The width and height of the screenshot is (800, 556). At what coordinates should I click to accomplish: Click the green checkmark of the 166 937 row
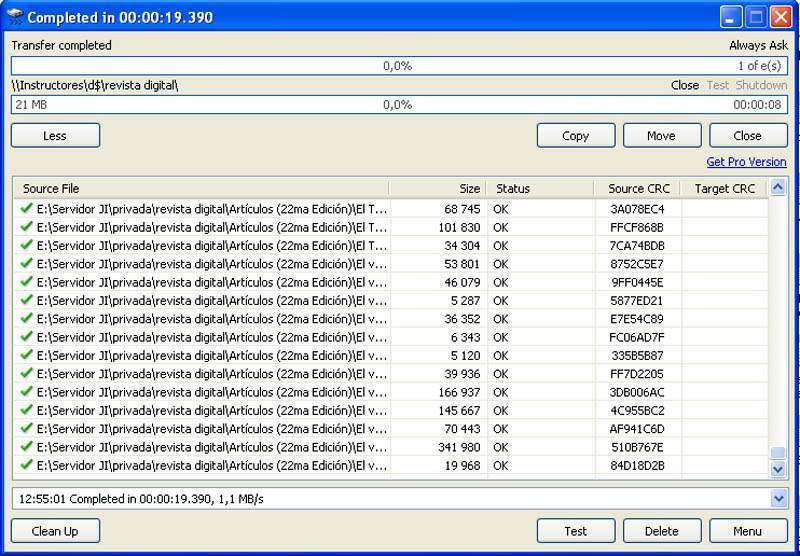point(27,392)
